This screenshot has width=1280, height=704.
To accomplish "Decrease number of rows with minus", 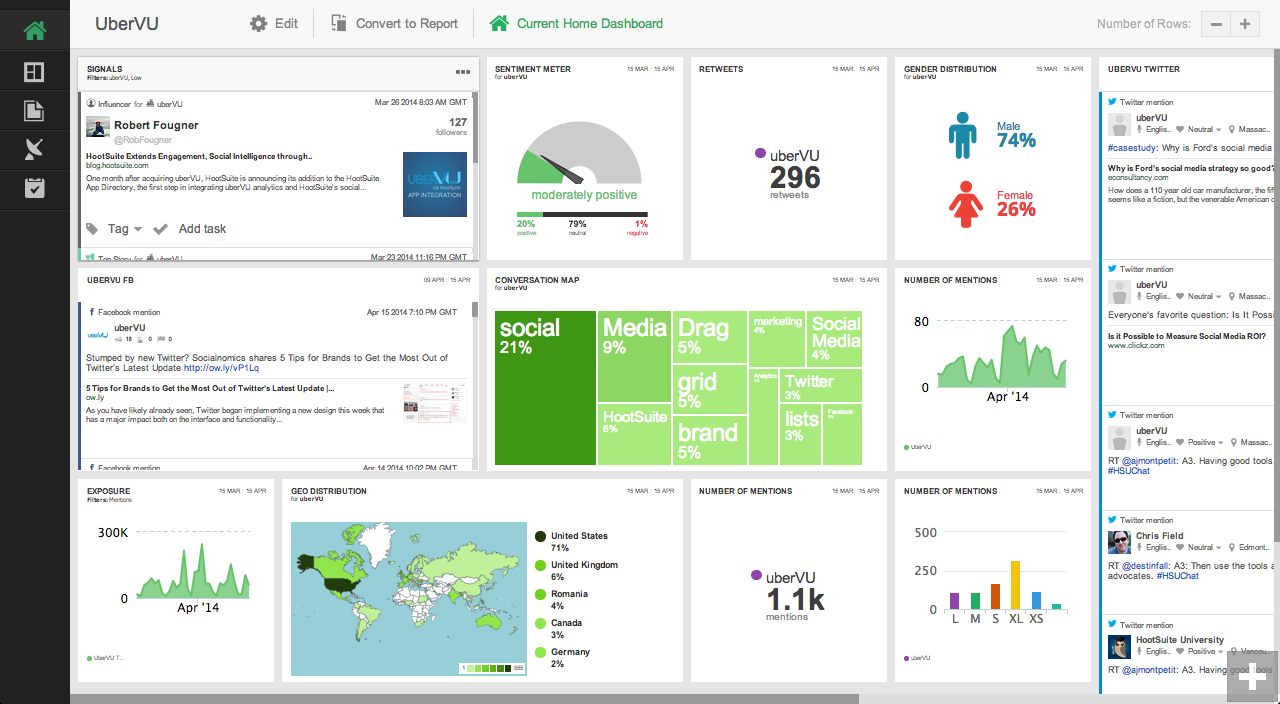I will (1215, 24).
